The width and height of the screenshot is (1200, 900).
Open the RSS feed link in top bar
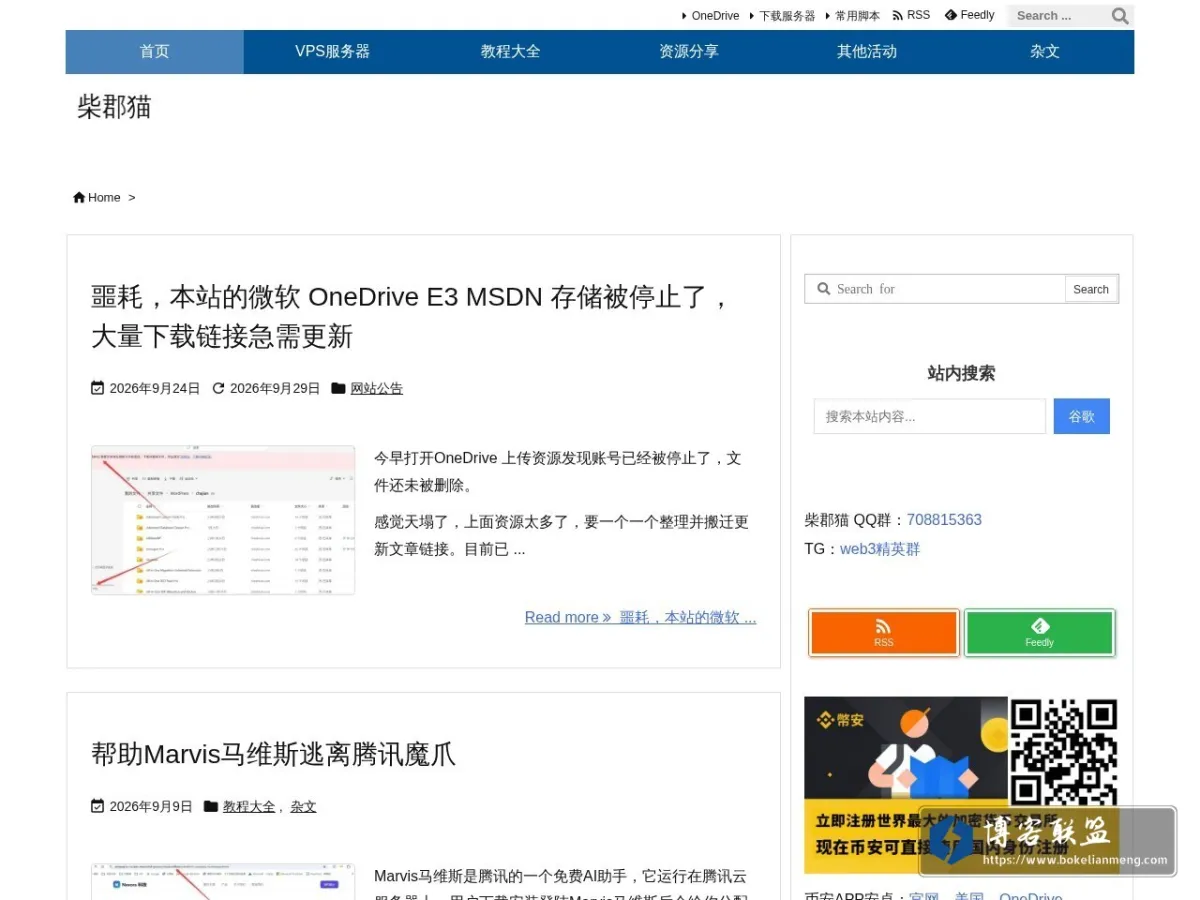pyautogui.click(x=911, y=15)
